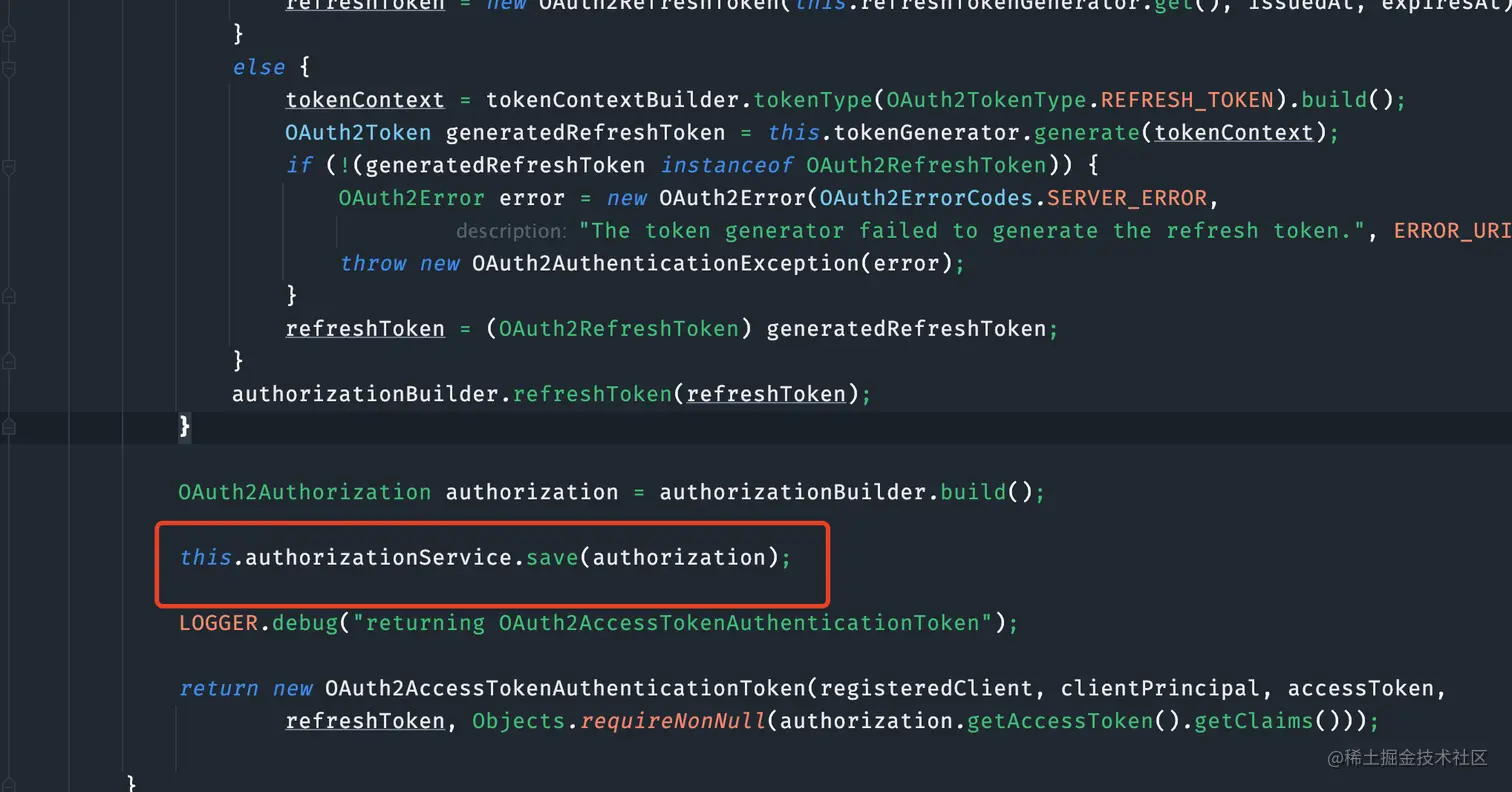Click the Objects class reference

click(519, 721)
